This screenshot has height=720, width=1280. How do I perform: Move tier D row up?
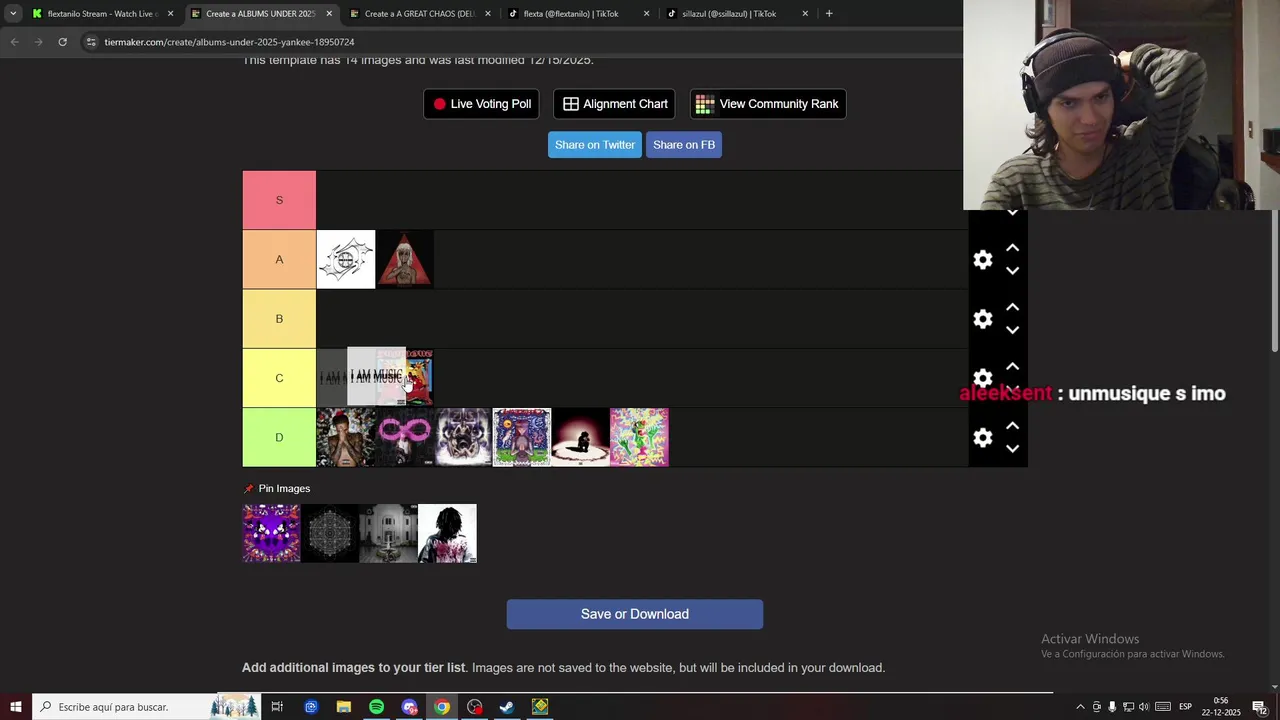(x=1012, y=425)
